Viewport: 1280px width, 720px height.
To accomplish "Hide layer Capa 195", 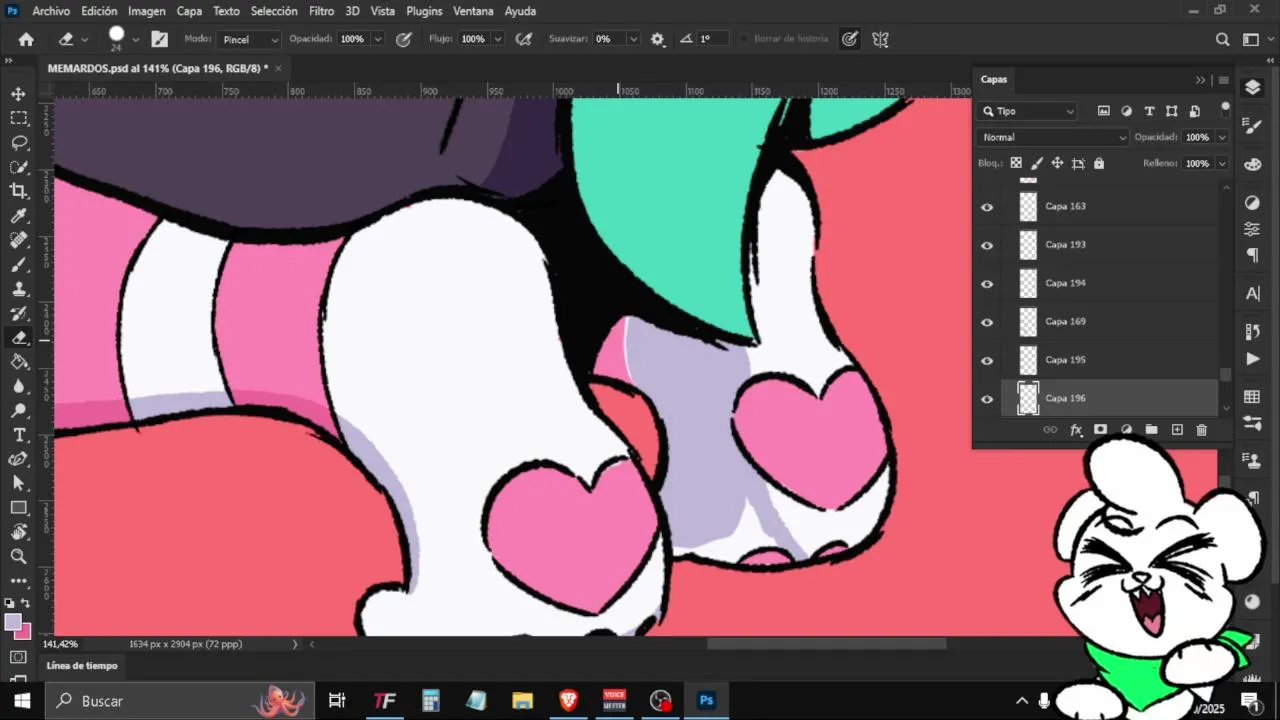I will click(987, 360).
